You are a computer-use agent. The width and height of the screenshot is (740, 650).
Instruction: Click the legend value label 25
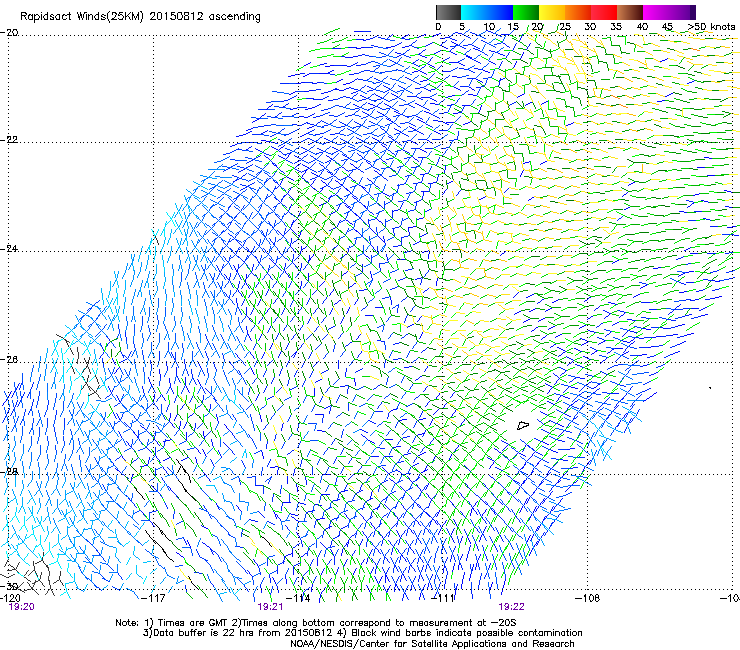pos(565,27)
